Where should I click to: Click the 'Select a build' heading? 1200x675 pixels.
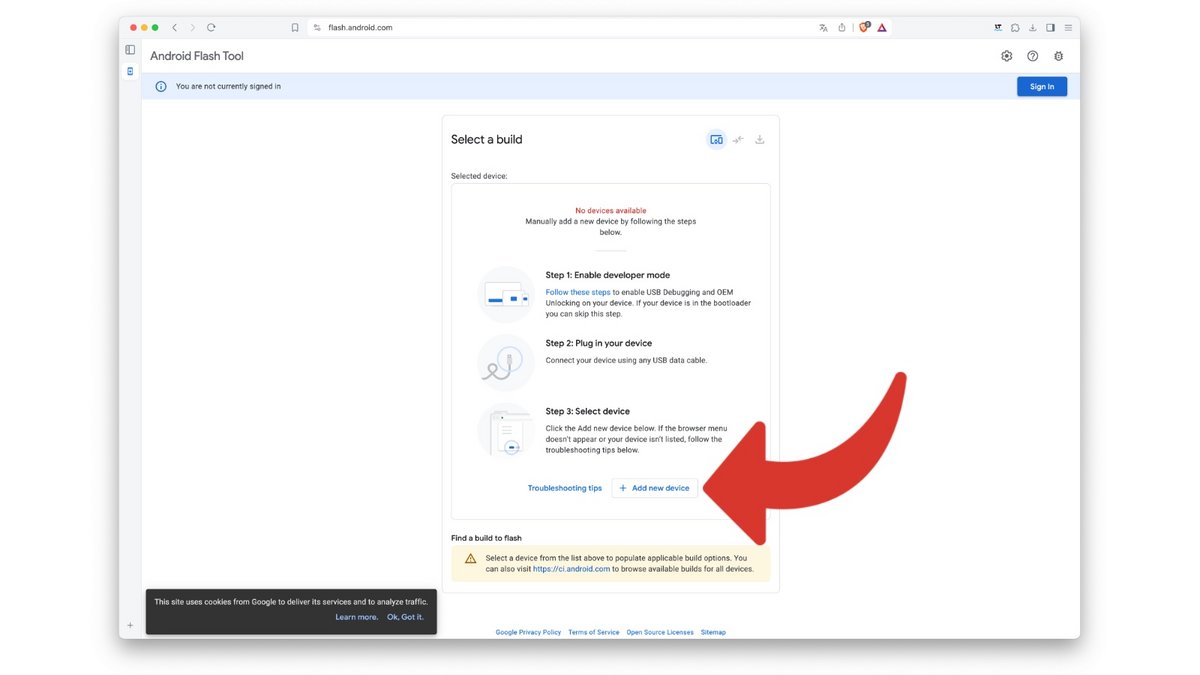click(487, 140)
